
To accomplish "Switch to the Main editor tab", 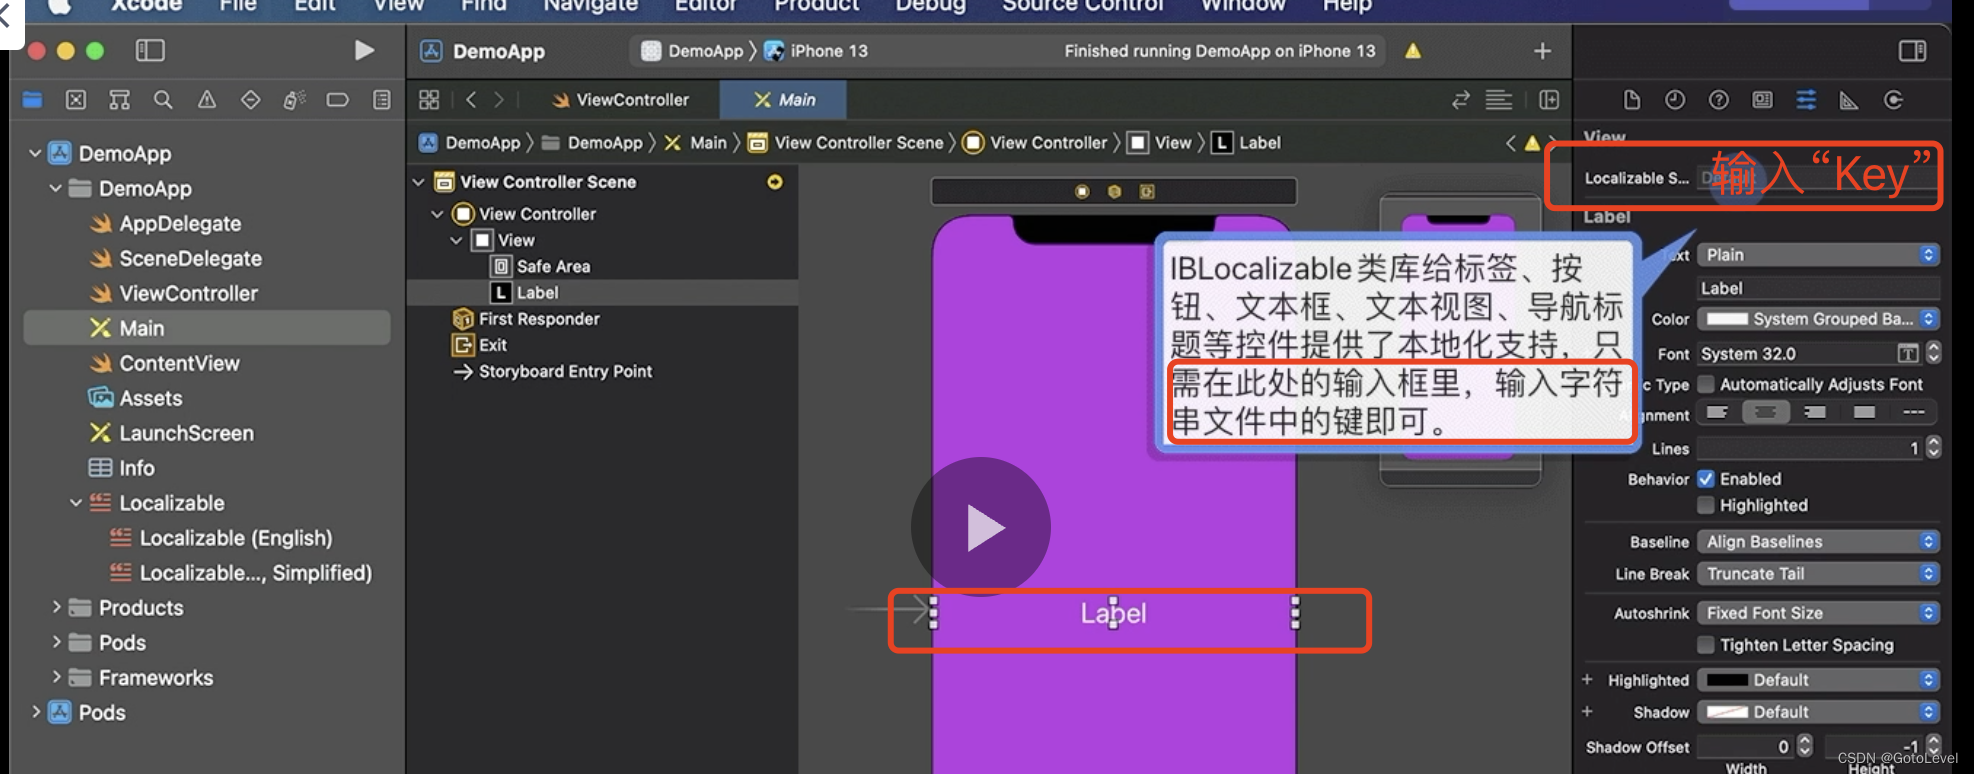I will [x=783, y=100].
